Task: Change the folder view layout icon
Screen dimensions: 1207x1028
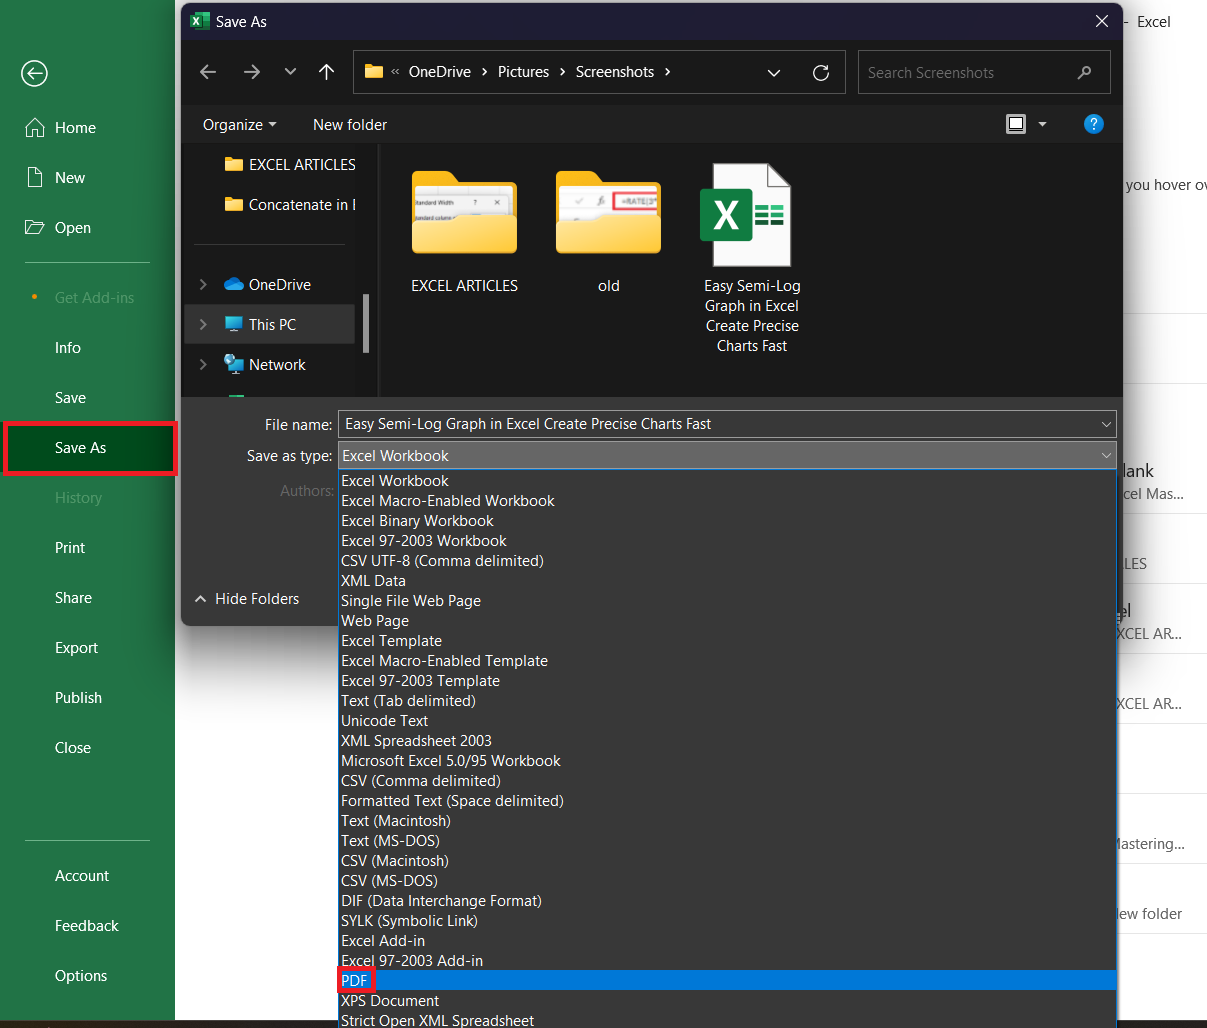Action: click(1016, 124)
